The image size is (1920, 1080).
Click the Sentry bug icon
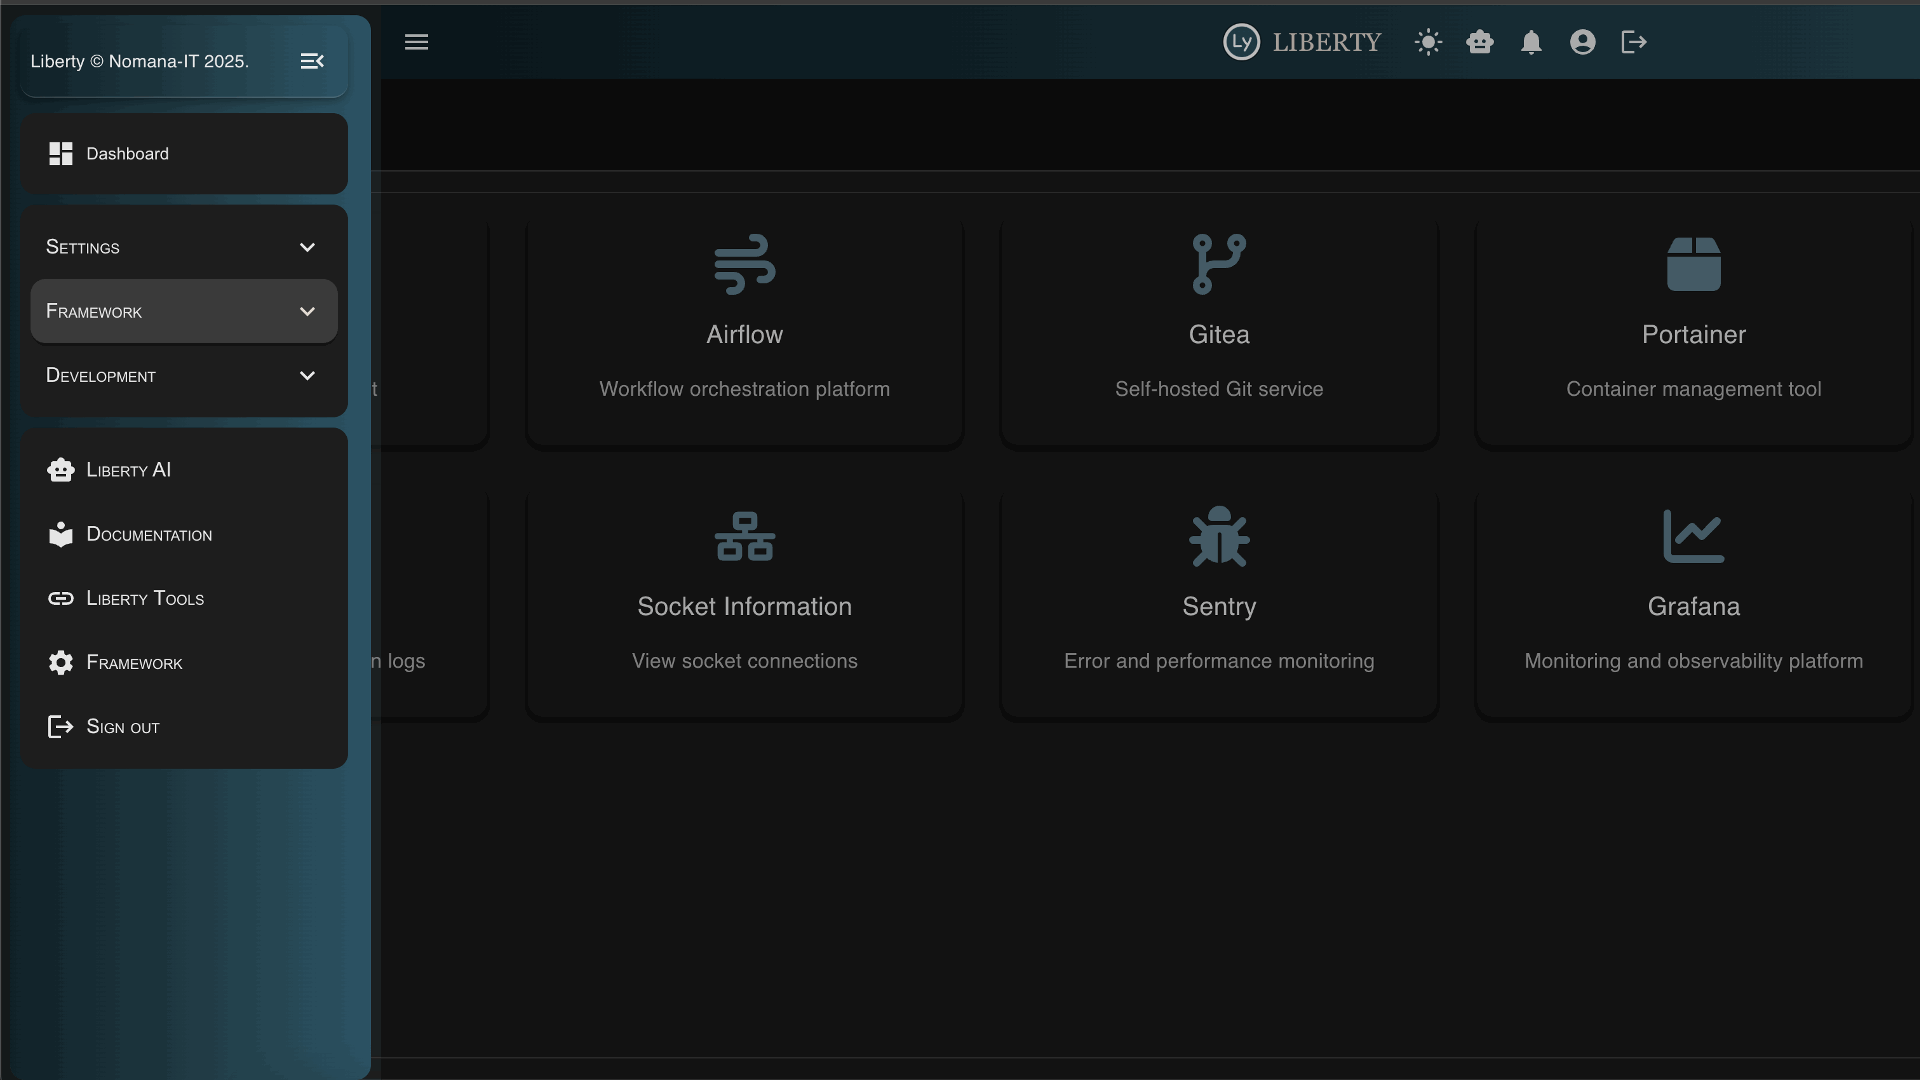(x=1219, y=537)
